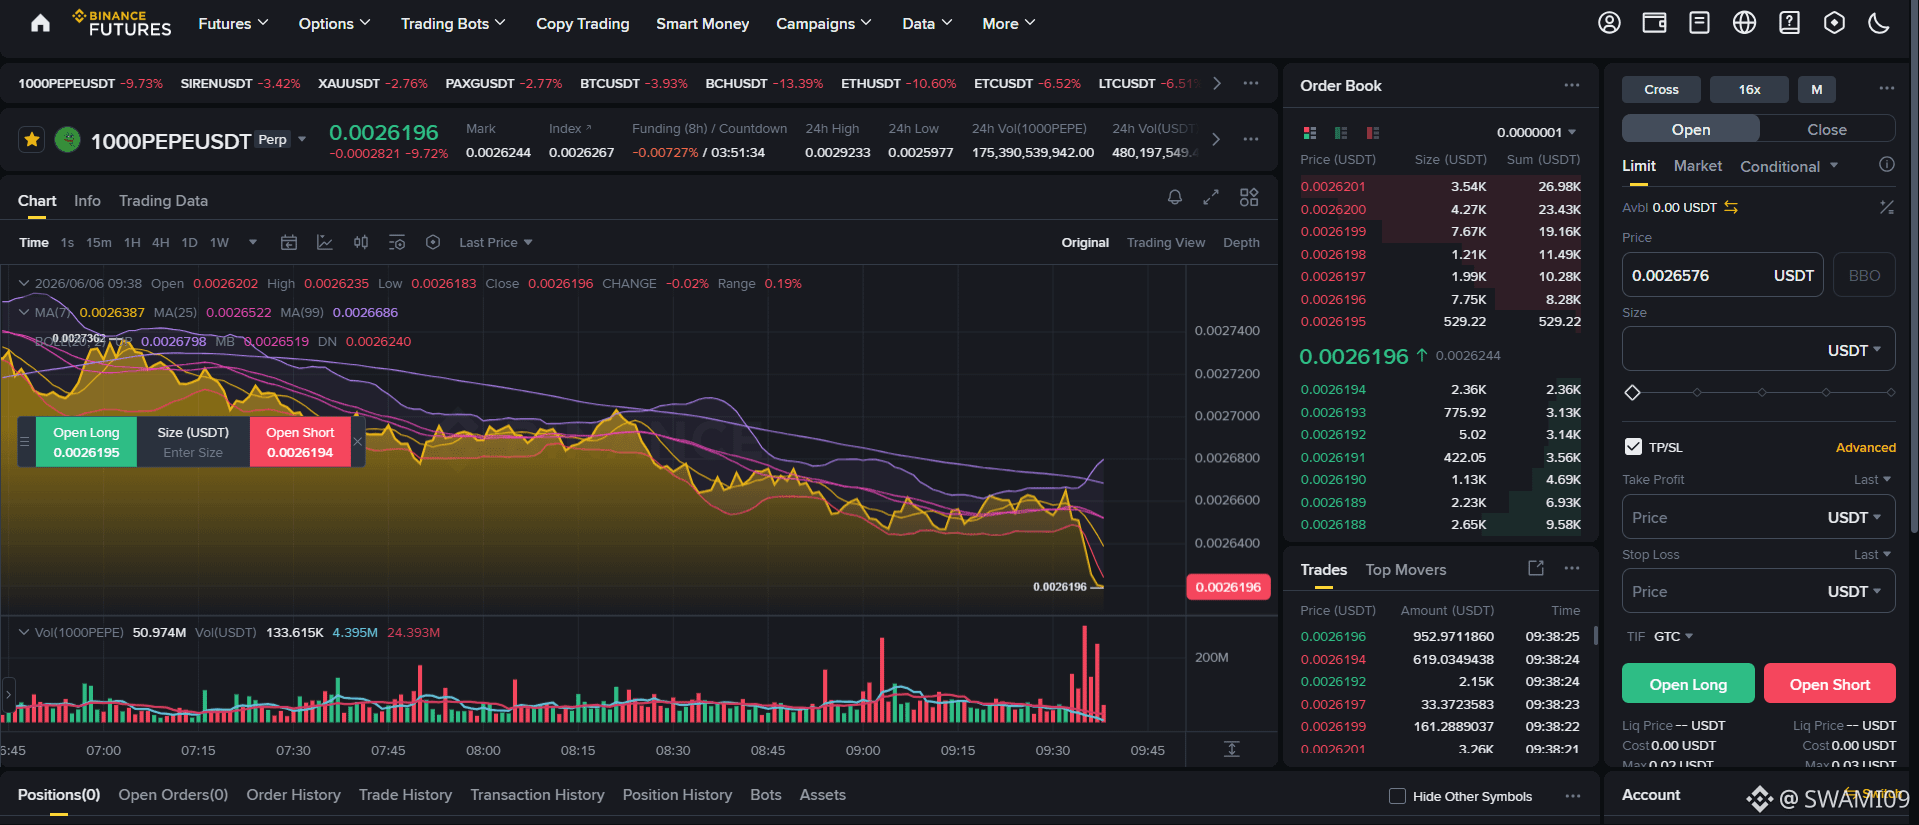Click the home icon in top navigation
This screenshot has width=1919, height=825.
40,23
